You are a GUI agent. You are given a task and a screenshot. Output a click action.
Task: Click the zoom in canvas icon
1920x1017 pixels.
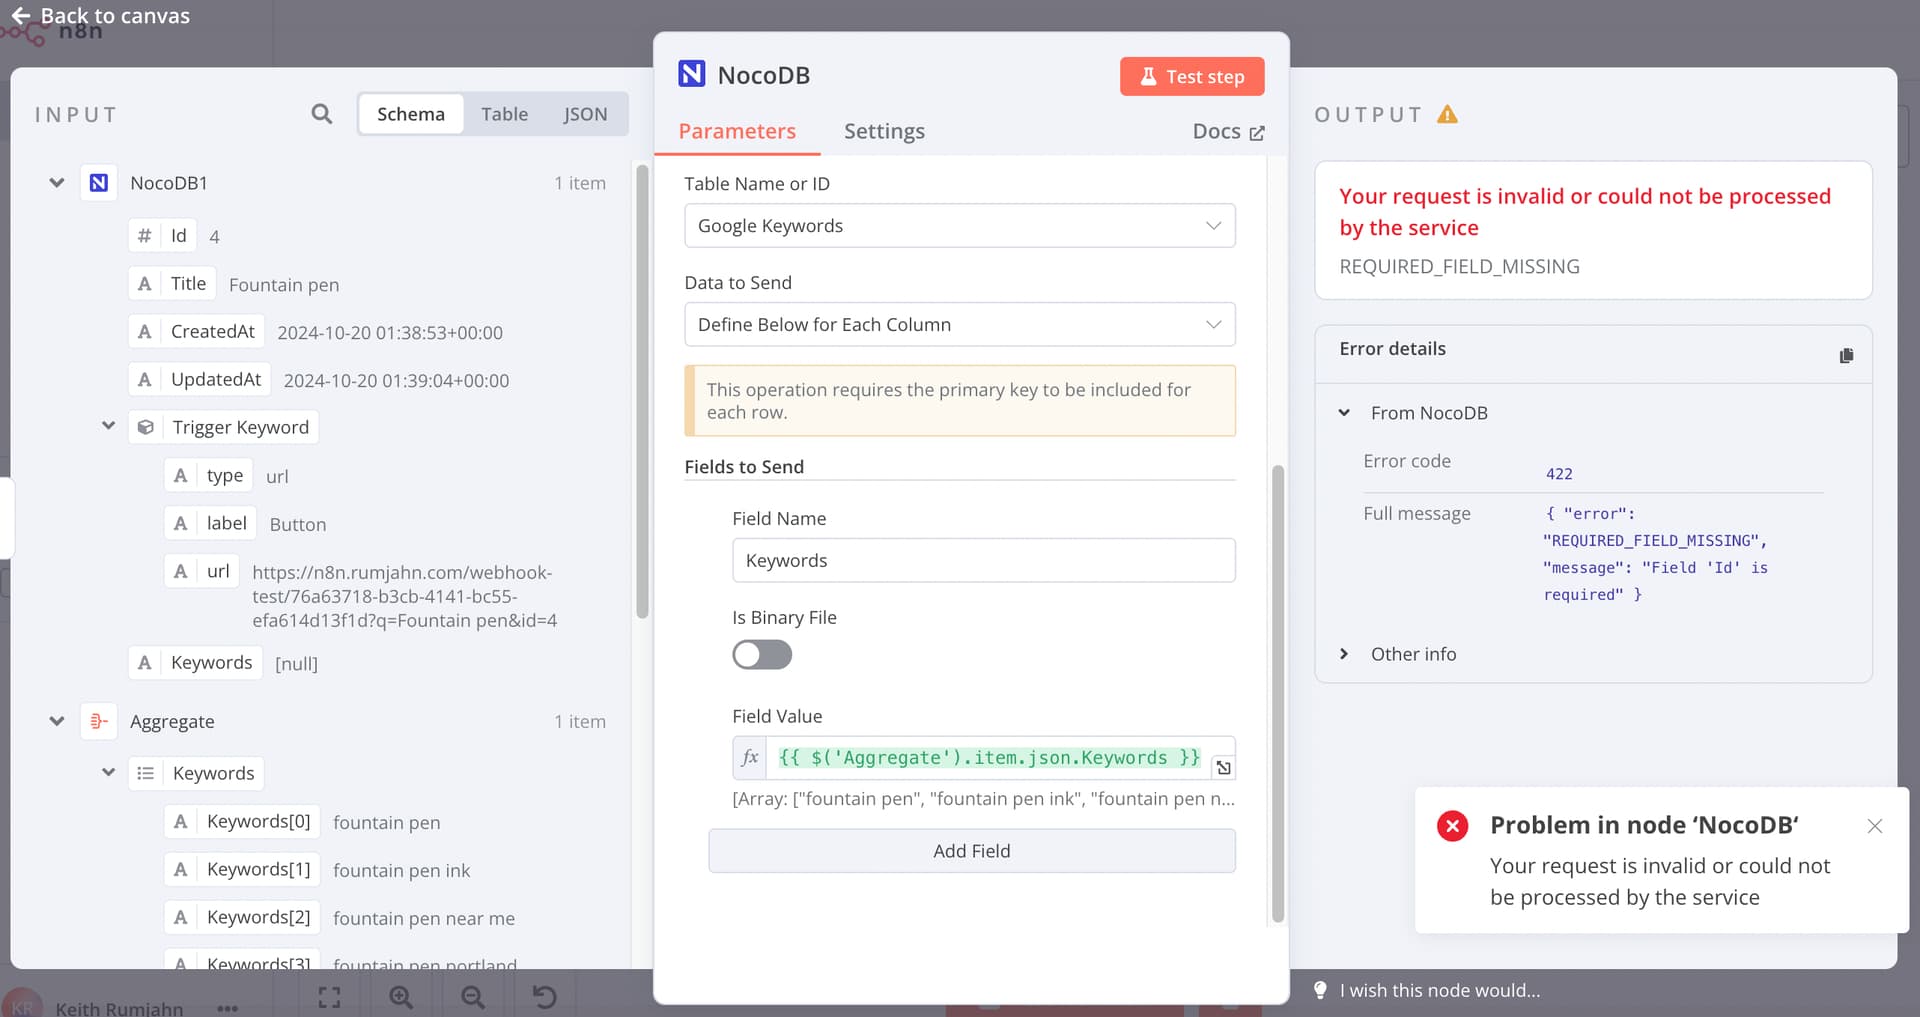(401, 997)
